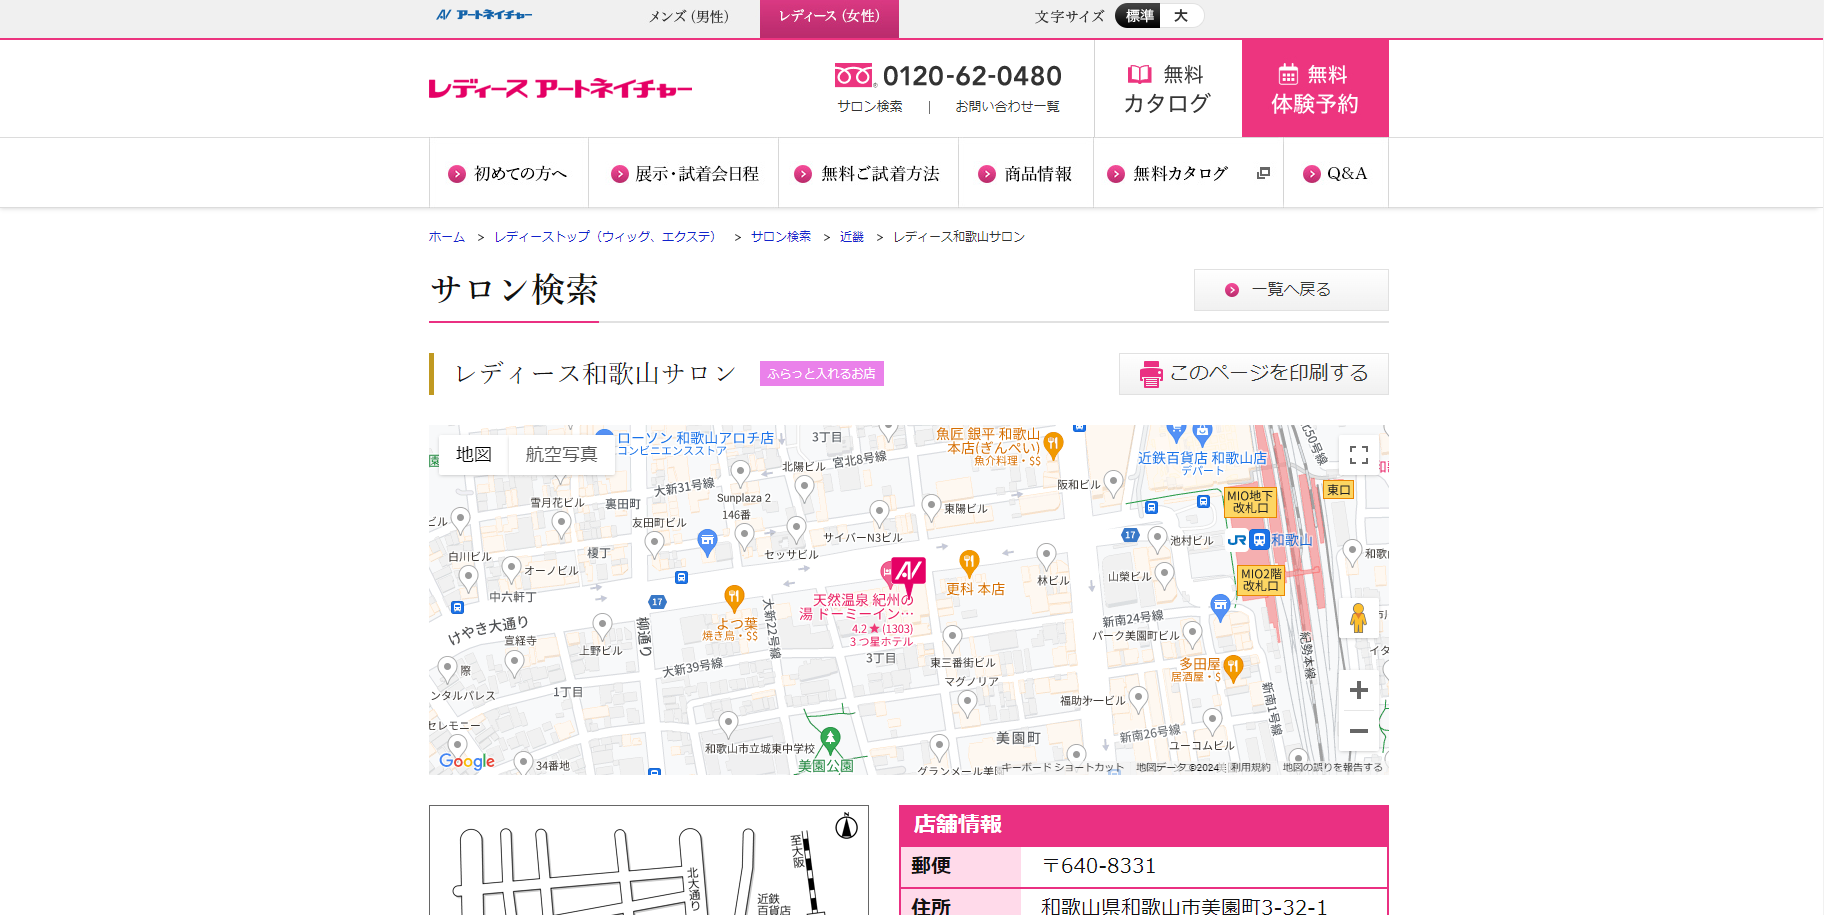The image size is (1824, 915).
Task: Open the お問い合わせ一覧 link
Action: (x=1007, y=106)
